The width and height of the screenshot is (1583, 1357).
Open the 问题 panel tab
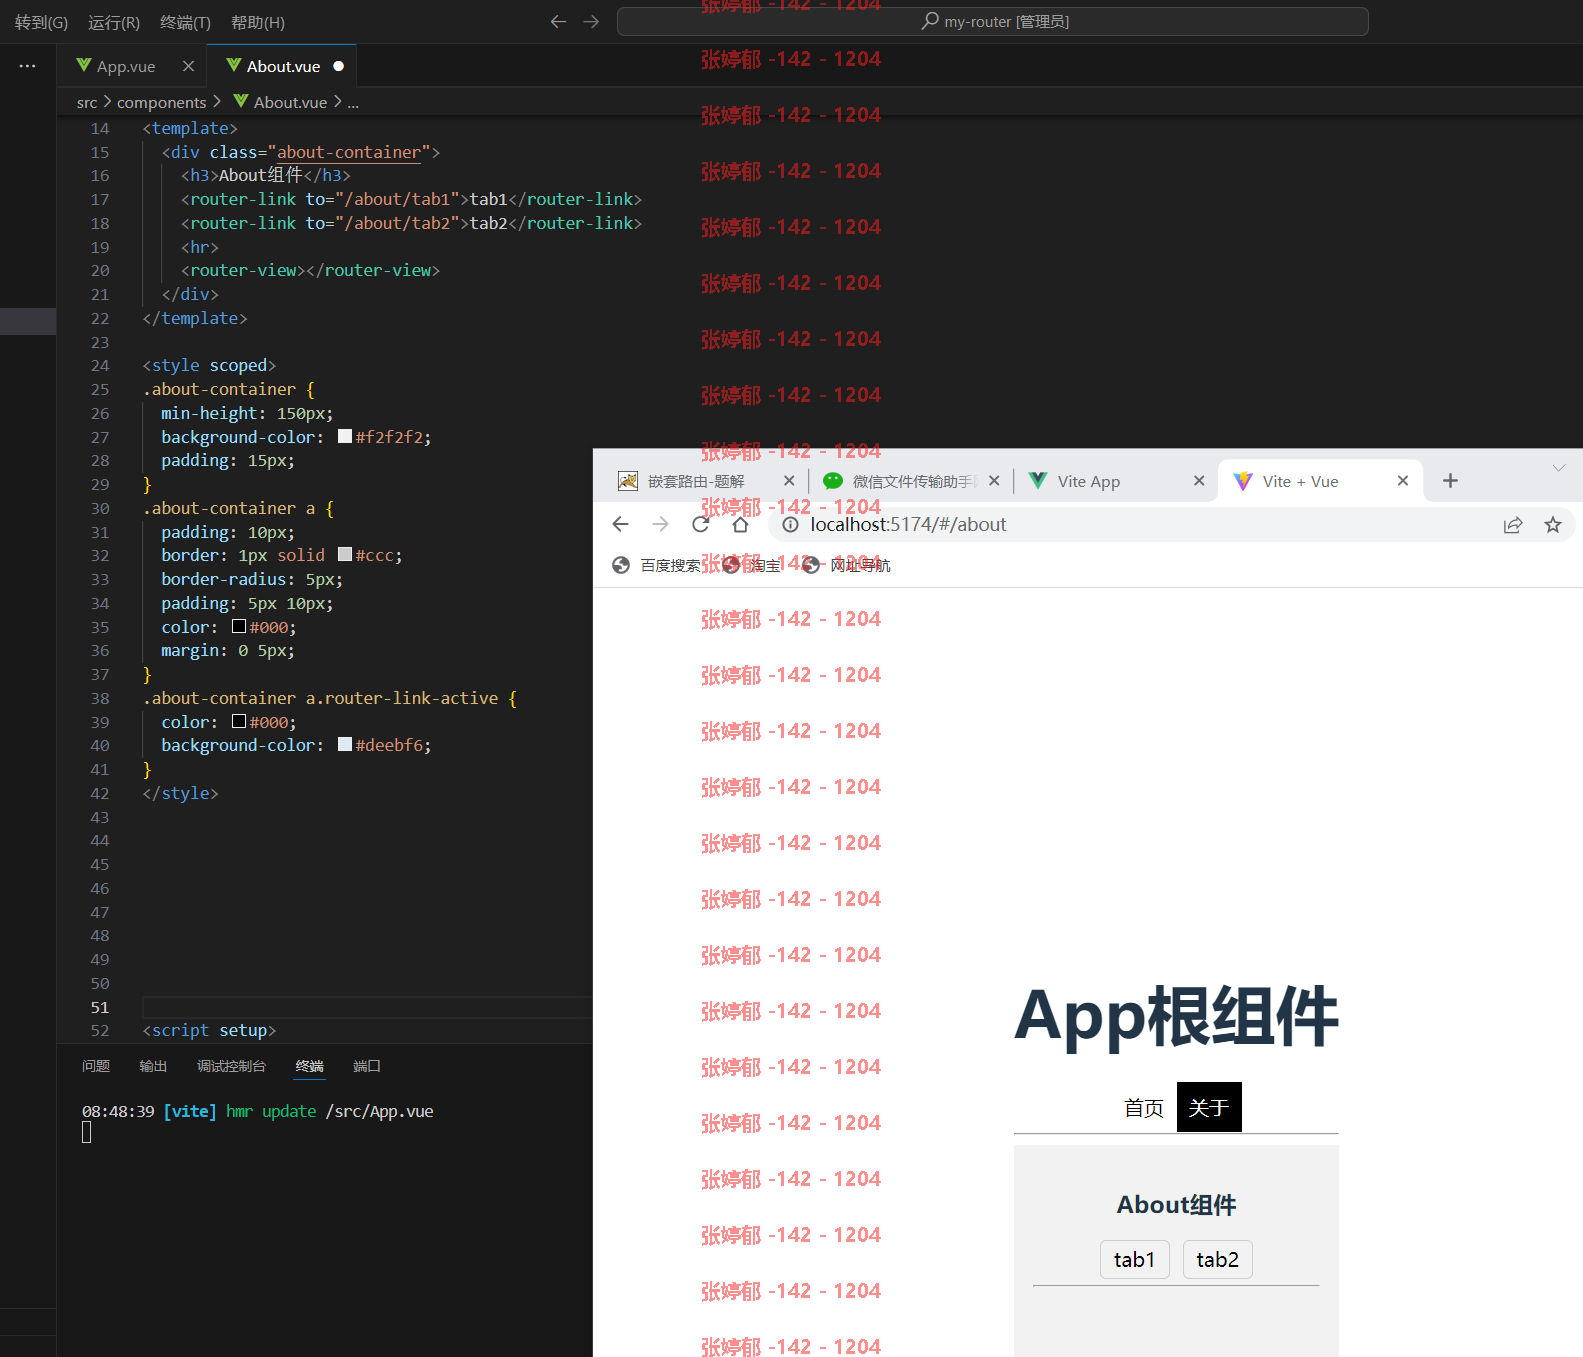point(96,1066)
